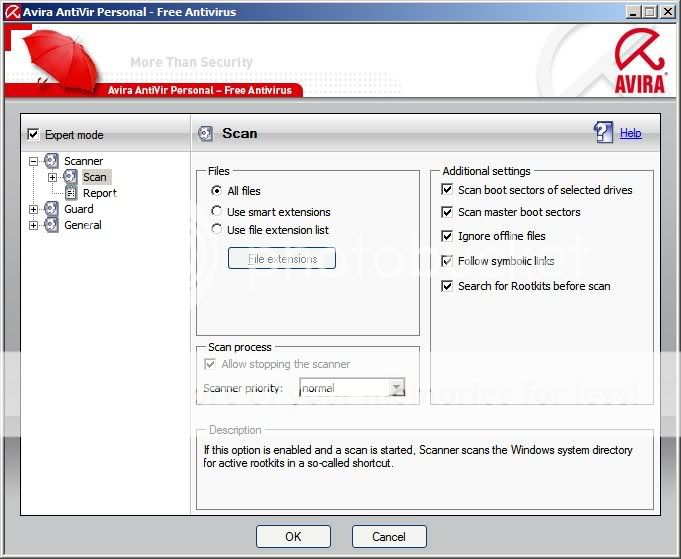Open the Scanner priority dropdown

pyautogui.click(x=397, y=387)
